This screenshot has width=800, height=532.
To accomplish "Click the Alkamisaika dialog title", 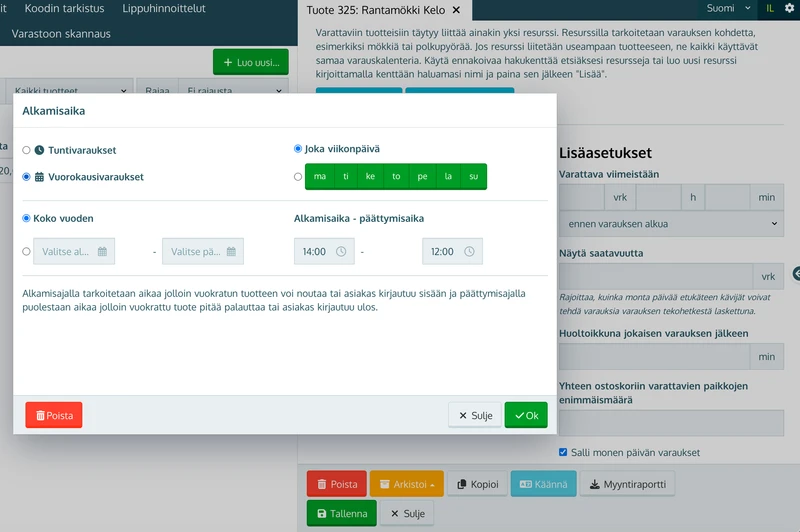I will (x=54, y=111).
